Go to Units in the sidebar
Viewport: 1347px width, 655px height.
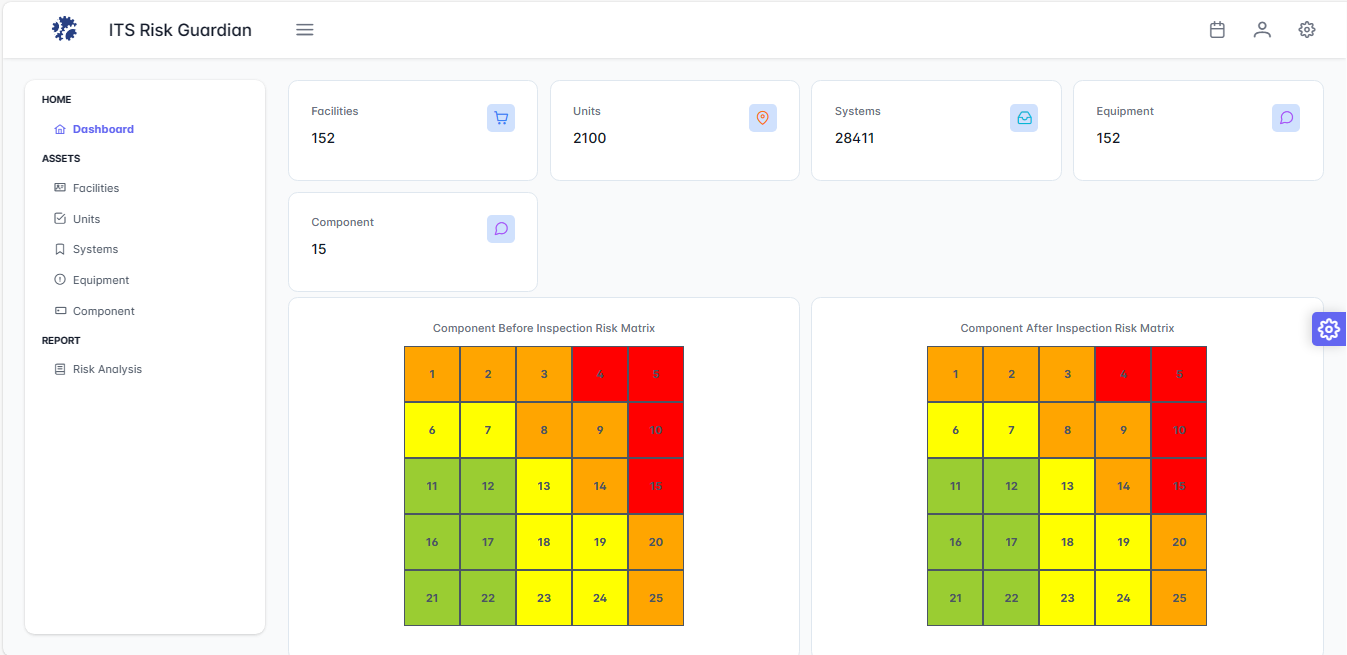tap(86, 219)
